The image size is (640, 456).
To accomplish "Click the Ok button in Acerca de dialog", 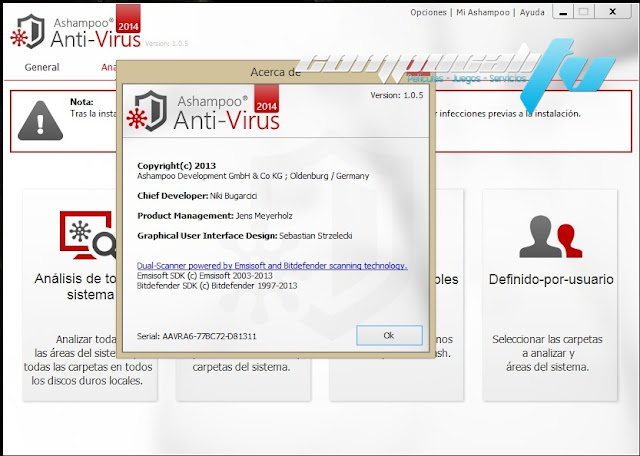I will (389, 336).
